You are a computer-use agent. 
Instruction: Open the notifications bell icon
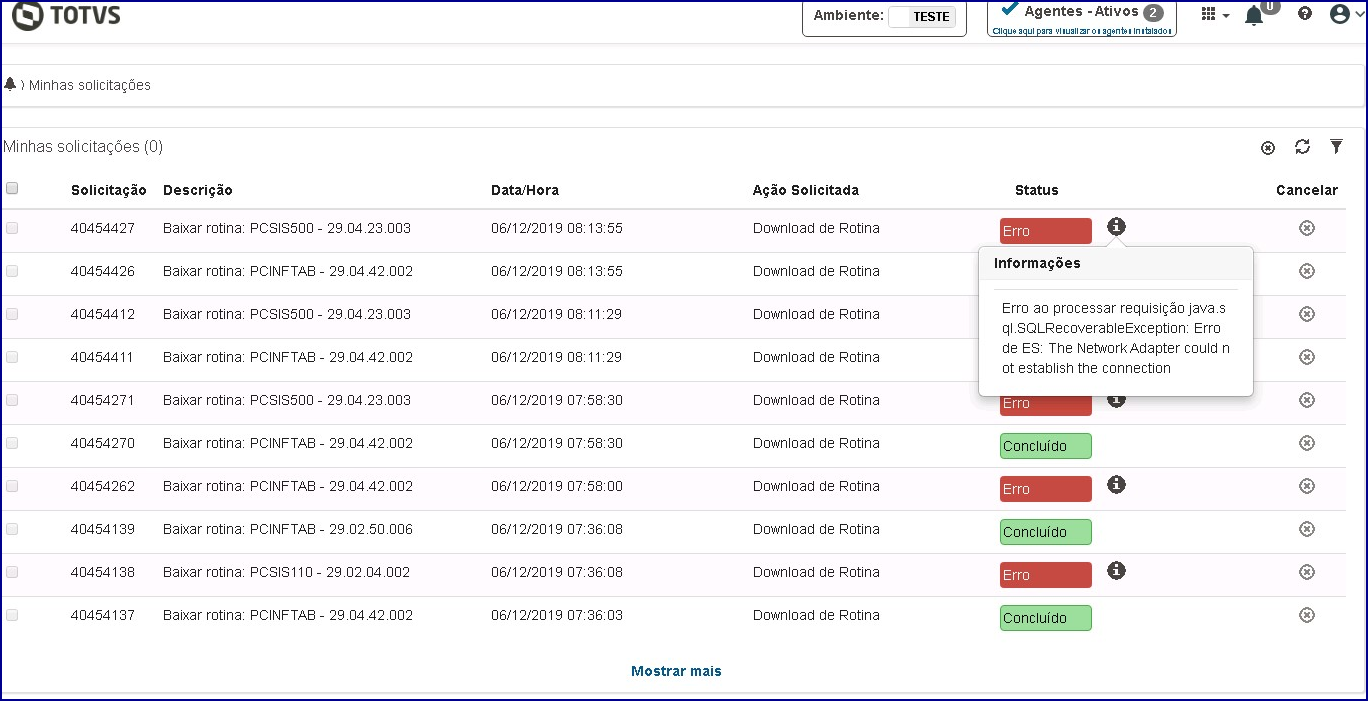[x=1254, y=15]
